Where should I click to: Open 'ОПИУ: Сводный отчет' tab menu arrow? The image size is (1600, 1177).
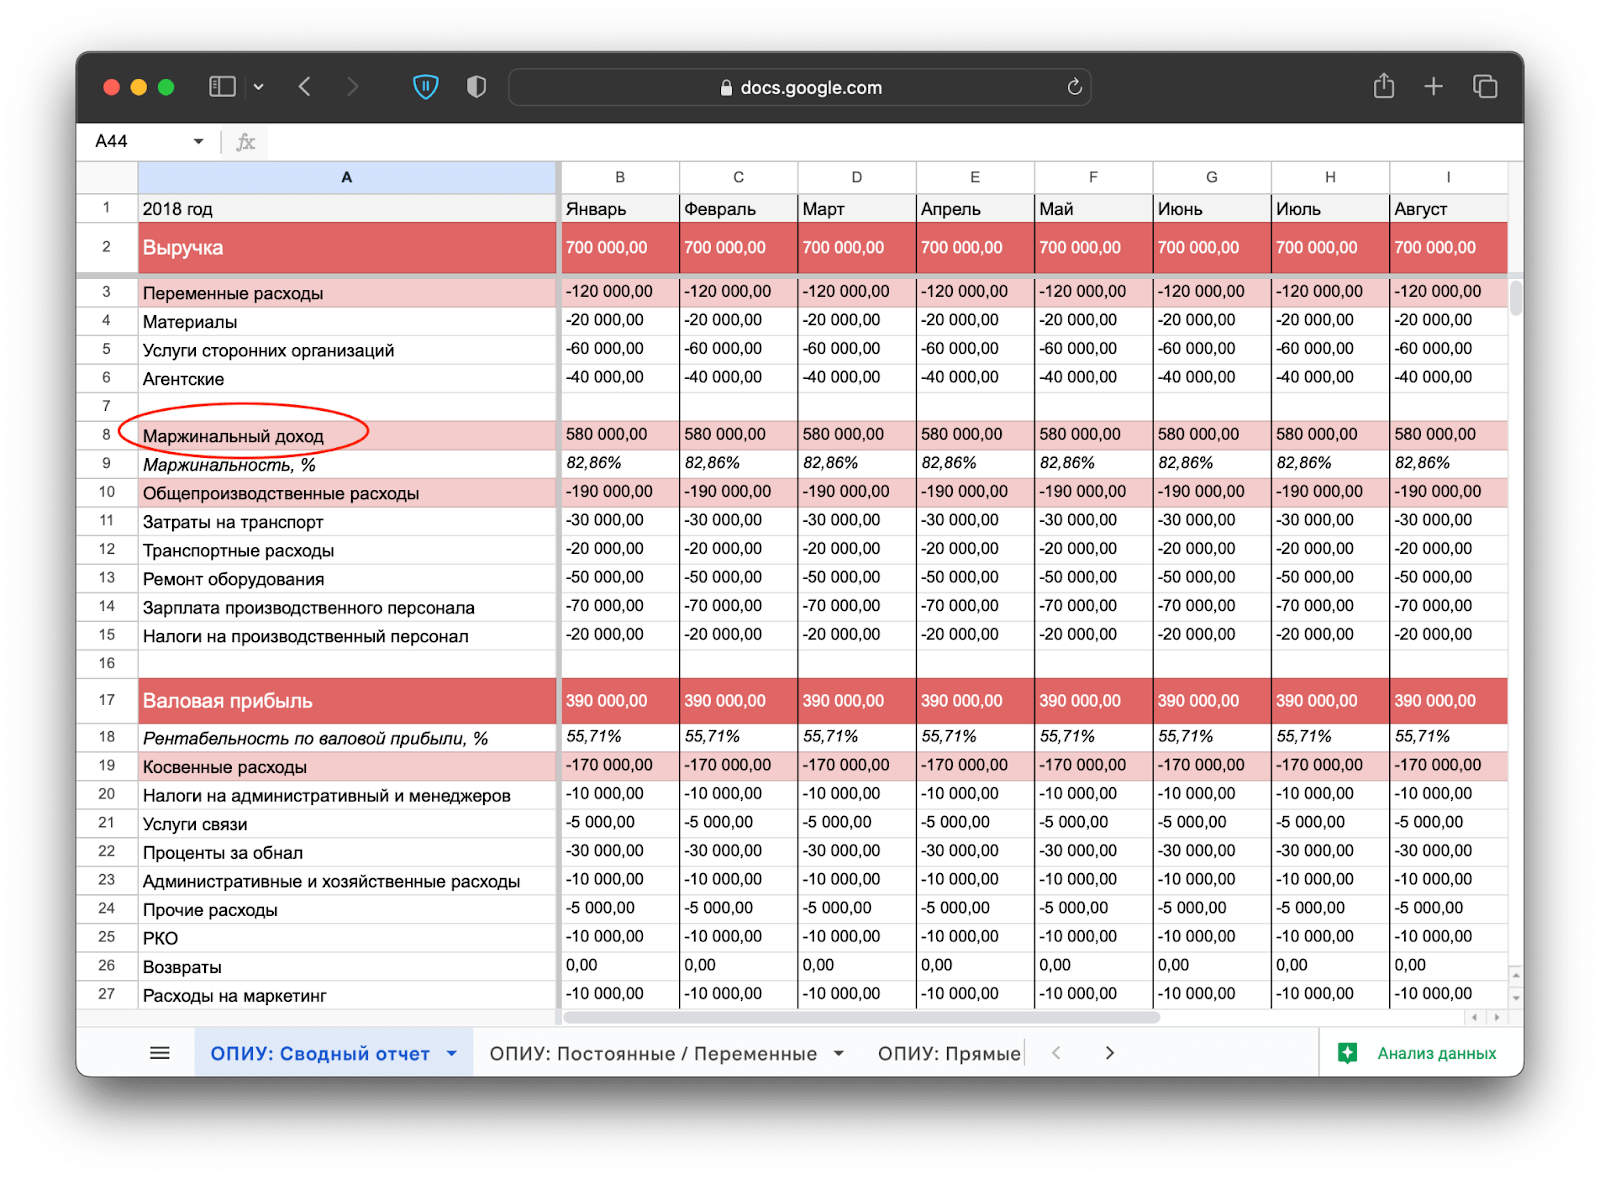452,1053
